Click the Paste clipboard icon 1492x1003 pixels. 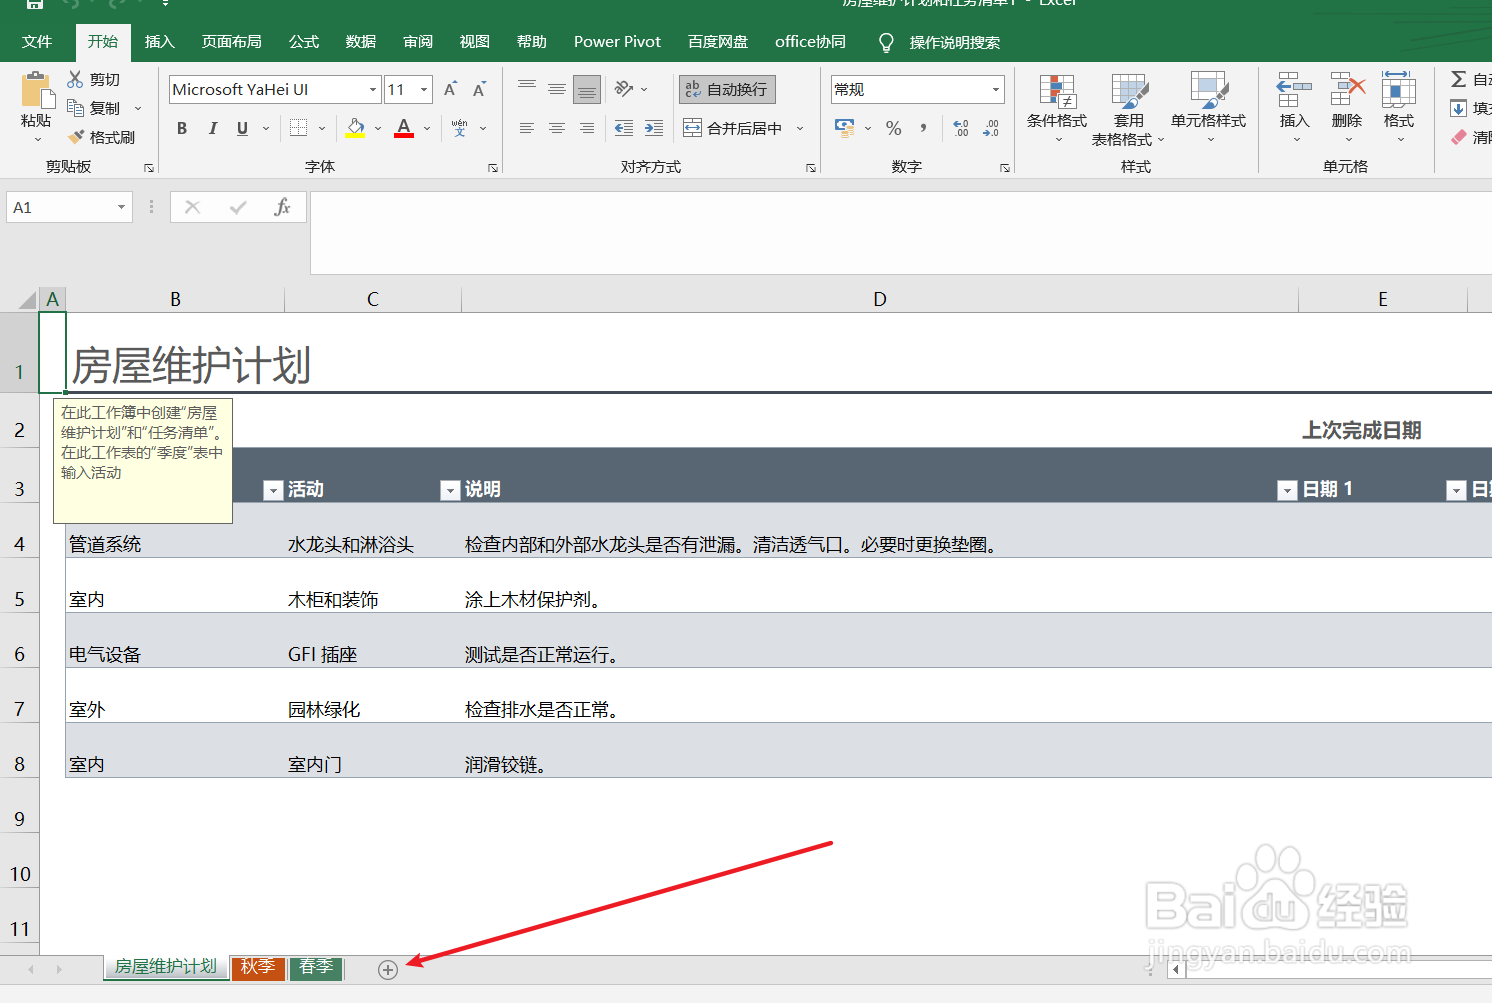pos(38,91)
